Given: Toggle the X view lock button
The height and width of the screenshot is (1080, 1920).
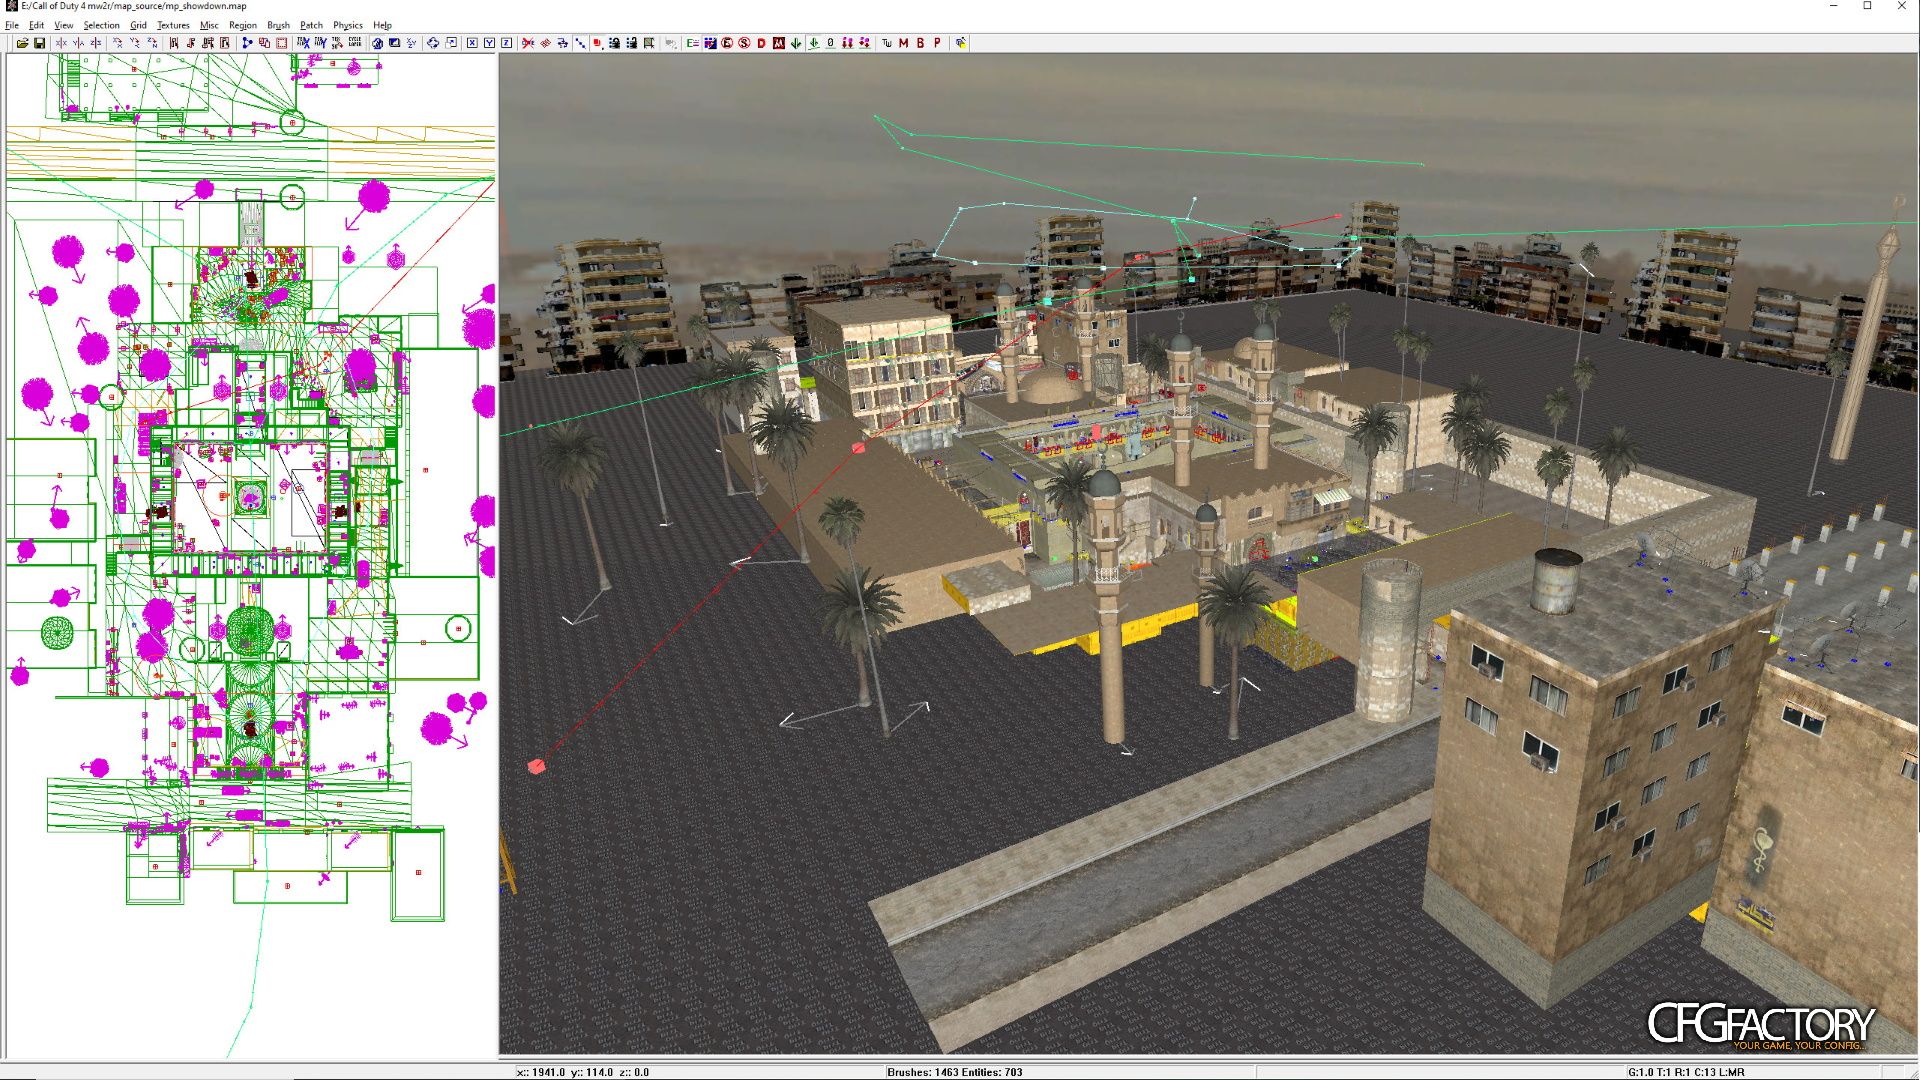Looking at the screenshot, I should pyautogui.click(x=472, y=43).
